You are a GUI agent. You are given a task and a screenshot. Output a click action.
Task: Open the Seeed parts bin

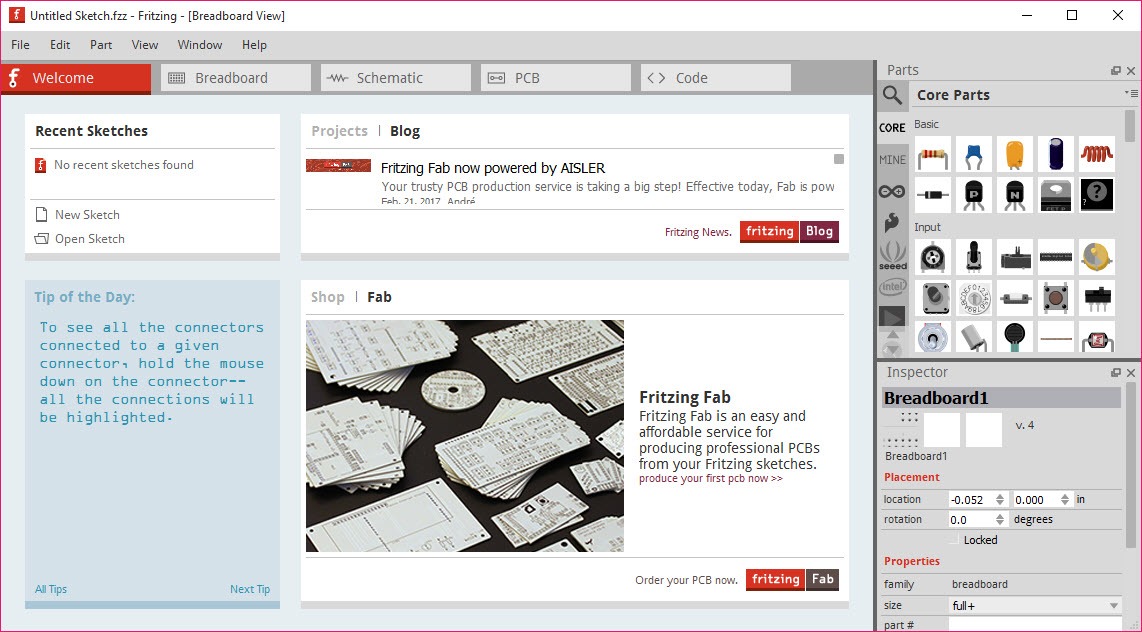892,255
